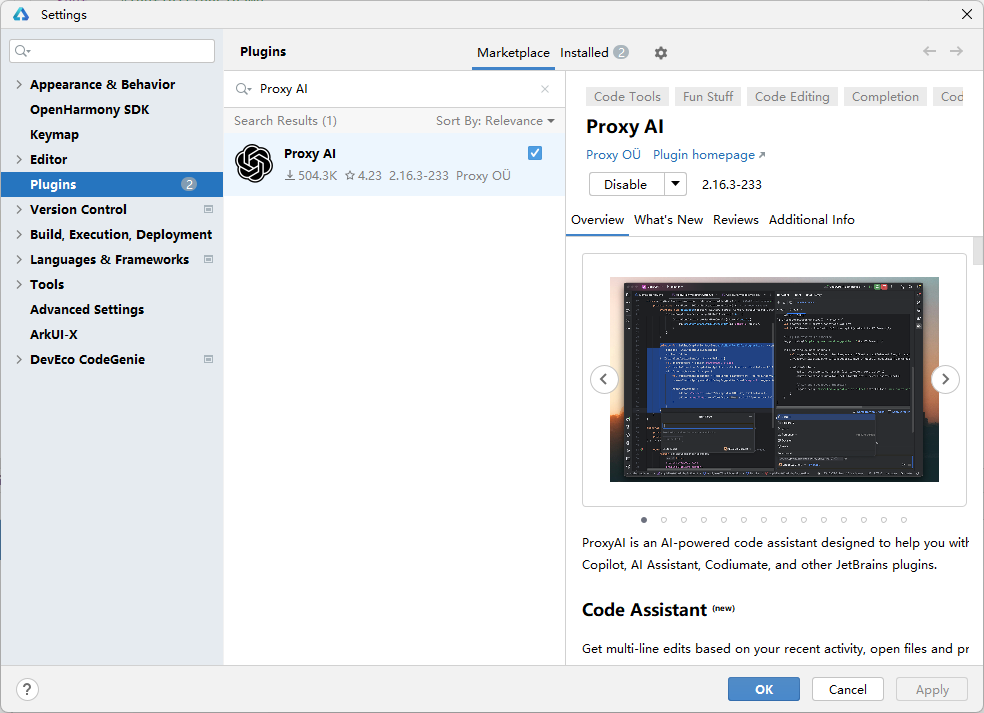Select the Keymap settings item
The height and width of the screenshot is (713, 984).
[54, 135]
